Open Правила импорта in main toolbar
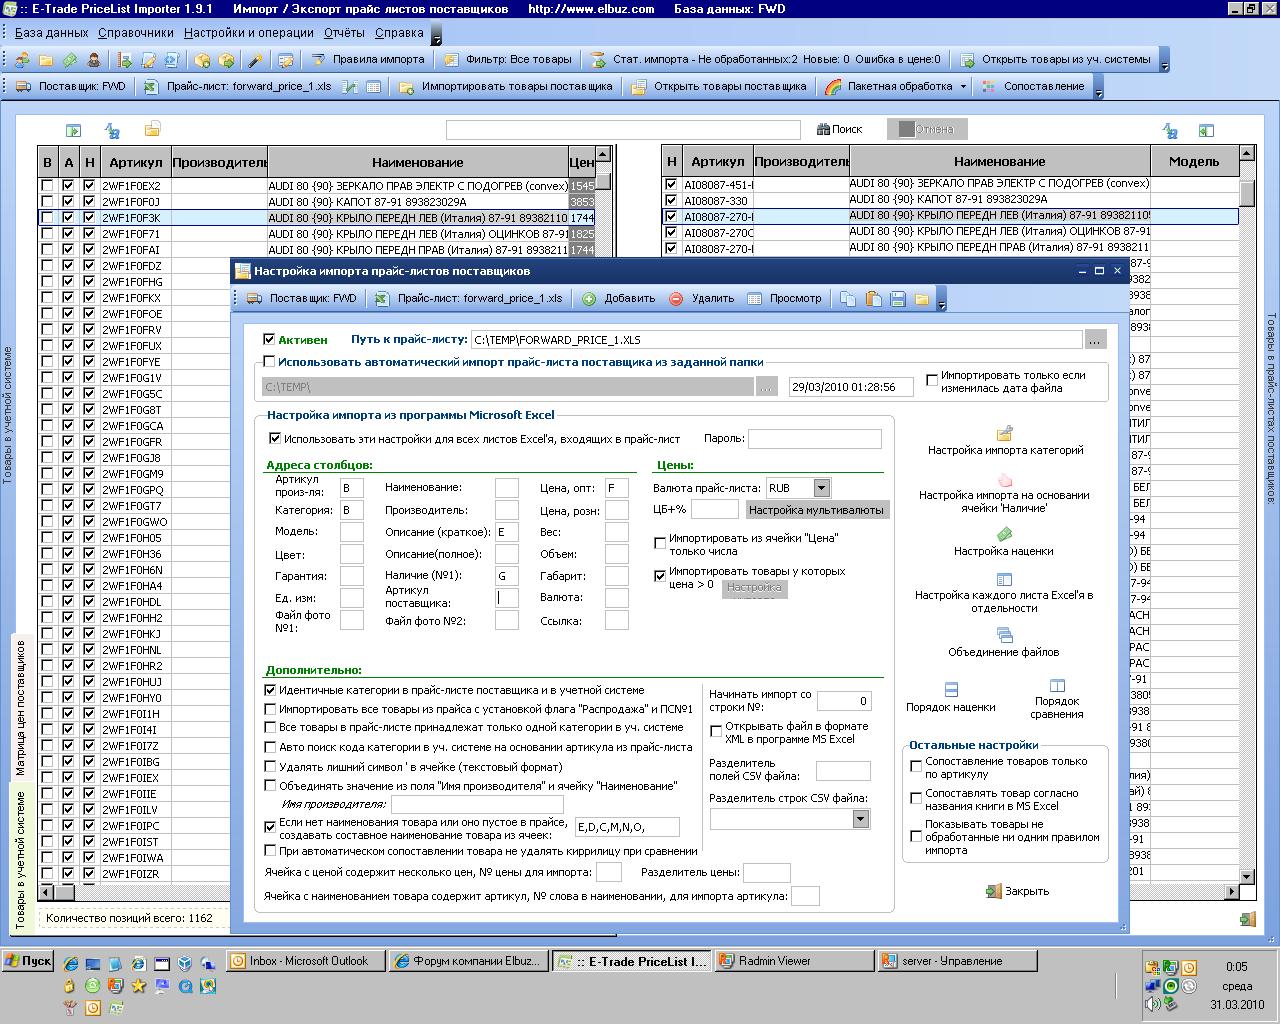Image resolution: width=1280 pixels, height=1024 pixels. coord(368,60)
